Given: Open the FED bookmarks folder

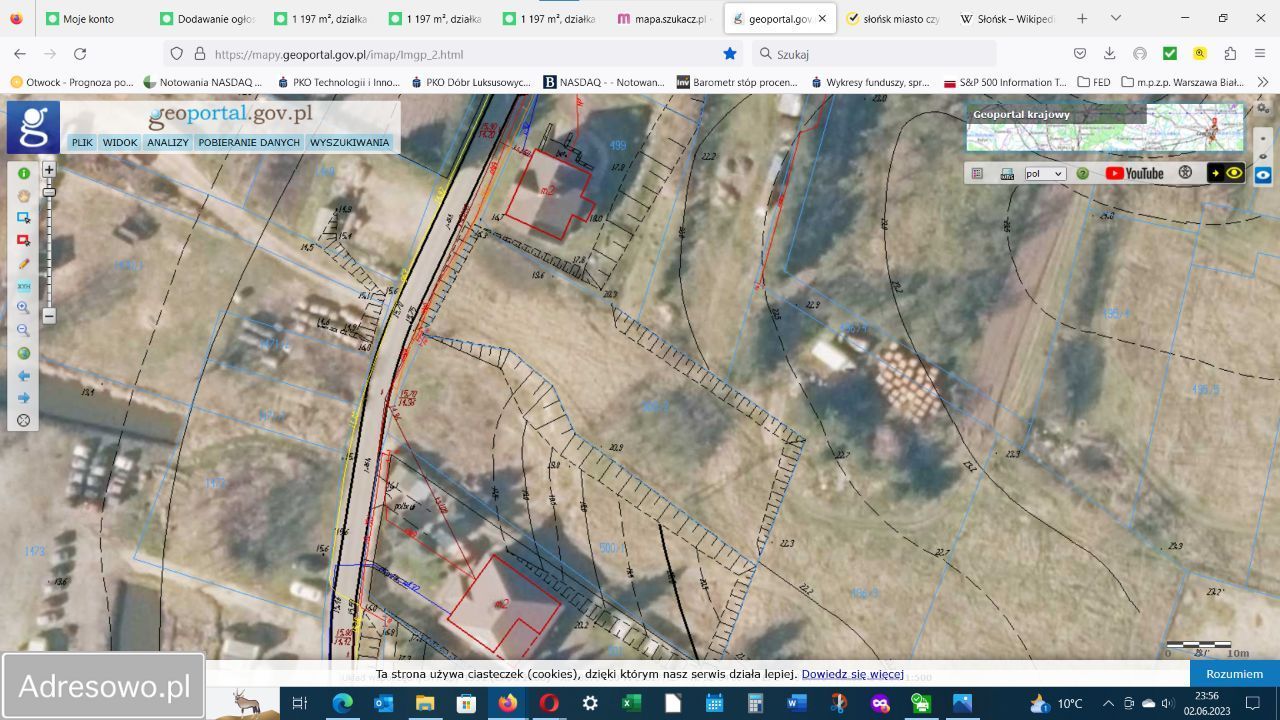Looking at the screenshot, I should pos(1095,82).
